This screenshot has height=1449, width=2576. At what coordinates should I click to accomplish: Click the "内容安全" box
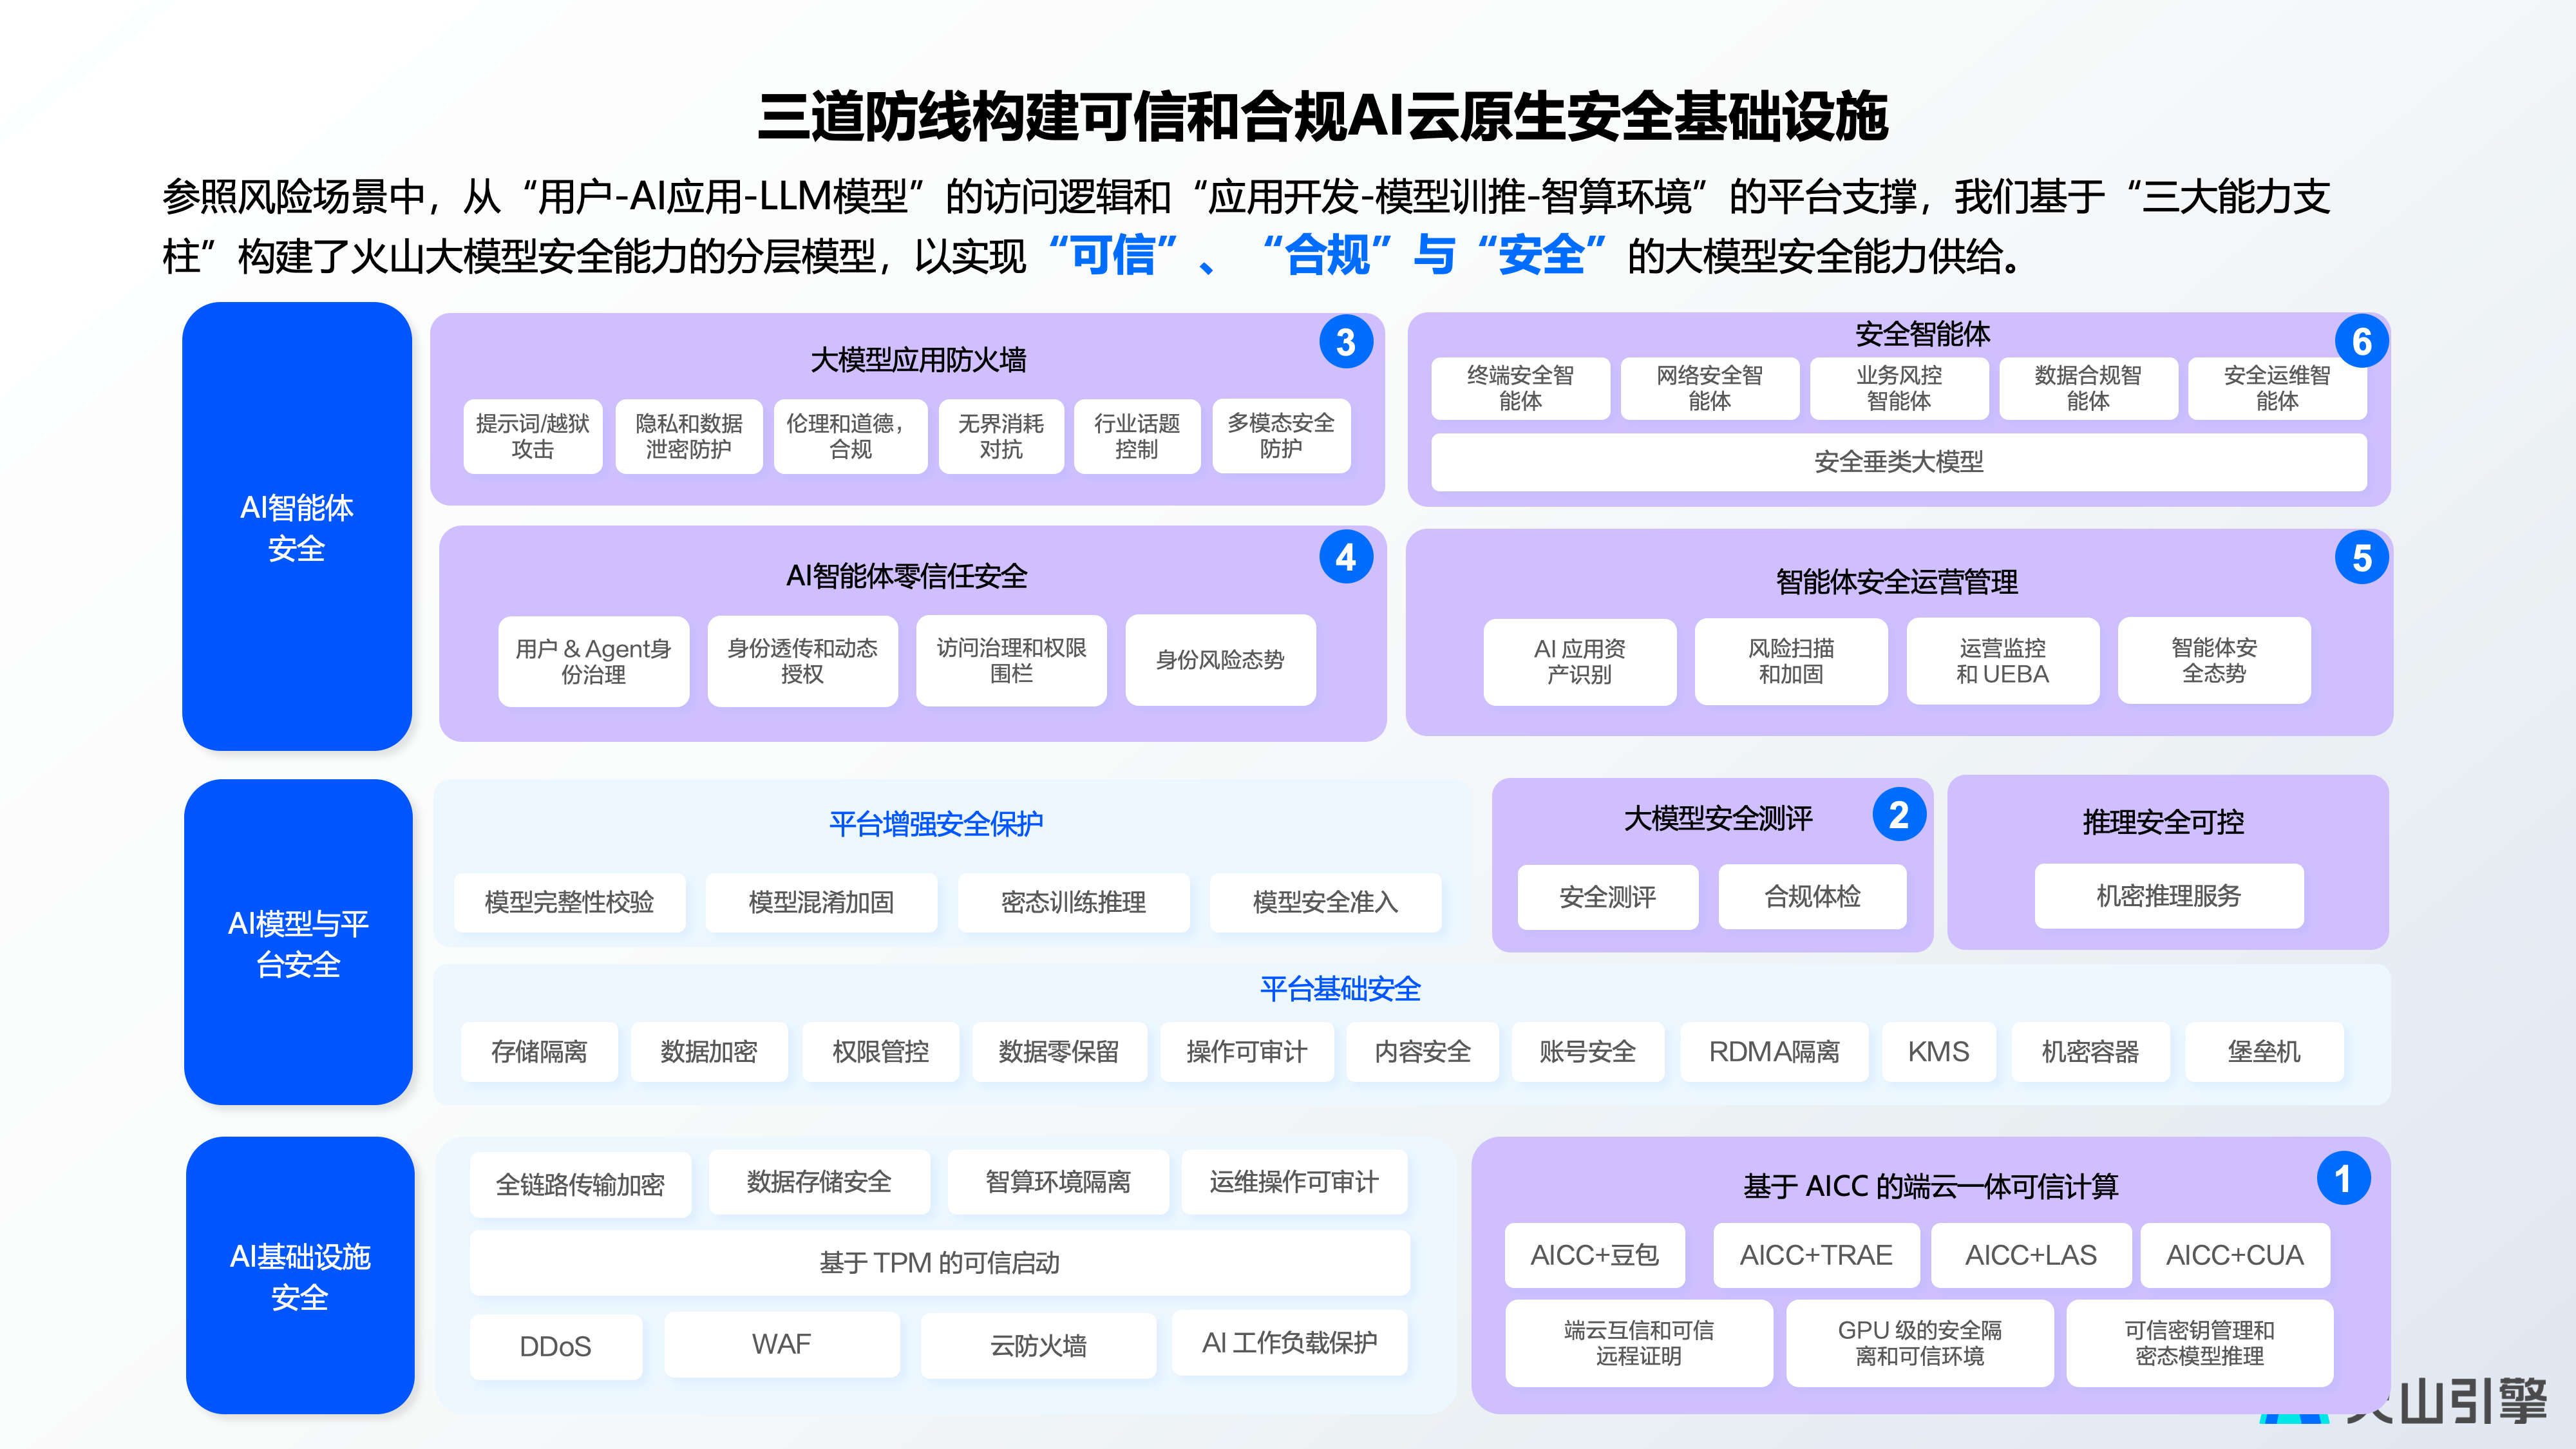tap(1423, 1052)
